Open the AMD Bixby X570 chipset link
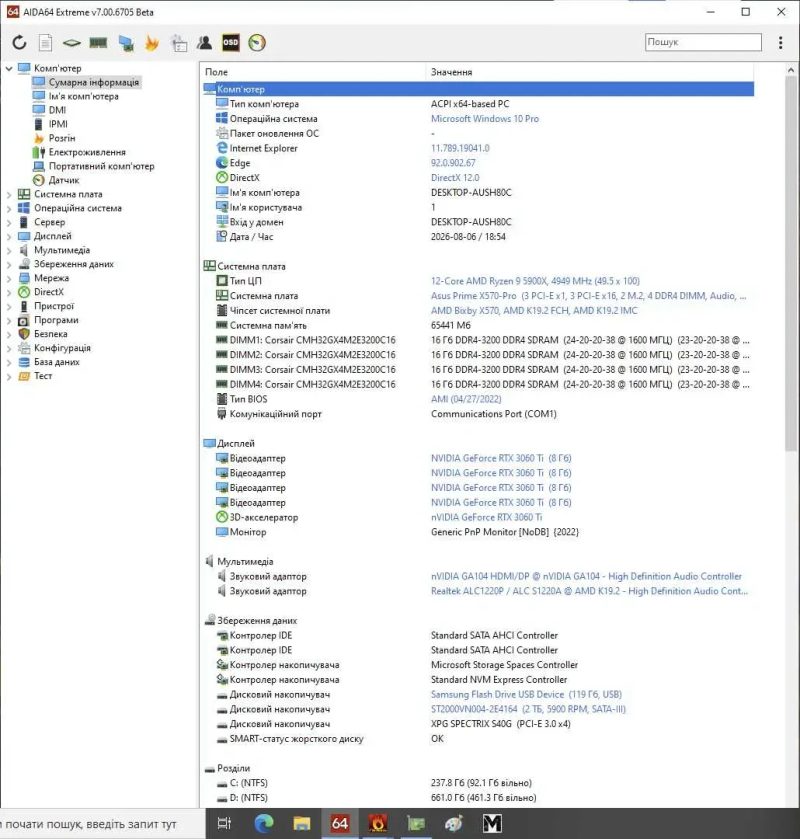This screenshot has width=800, height=839. pos(534,310)
